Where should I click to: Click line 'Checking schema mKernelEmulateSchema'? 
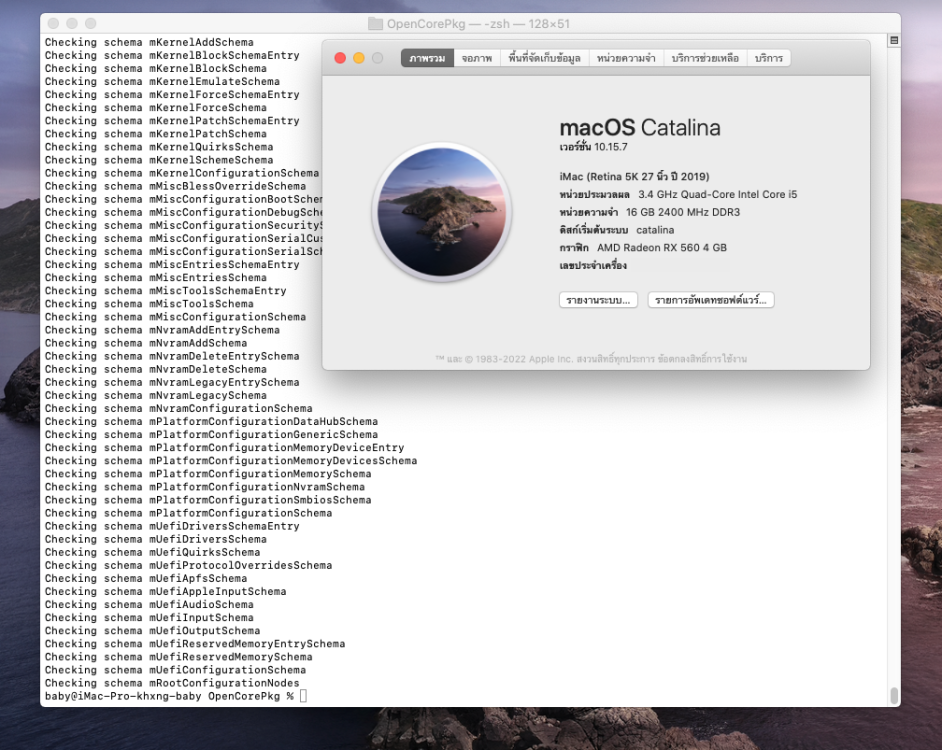coord(162,81)
